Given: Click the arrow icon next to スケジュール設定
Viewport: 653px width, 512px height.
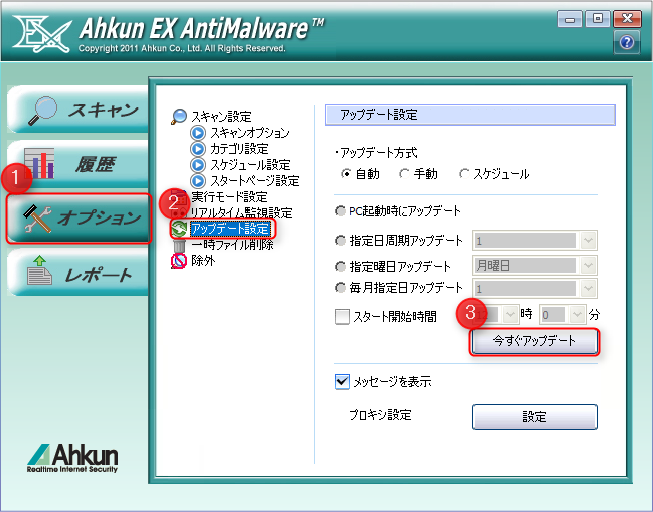Looking at the screenshot, I should click(x=198, y=165).
